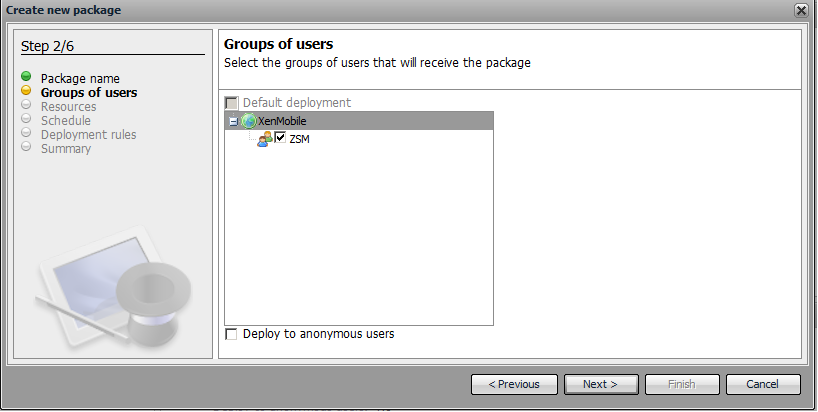The image size is (818, 412).
Task: Click the green Package name step bullet
Action: click(26, 77)
